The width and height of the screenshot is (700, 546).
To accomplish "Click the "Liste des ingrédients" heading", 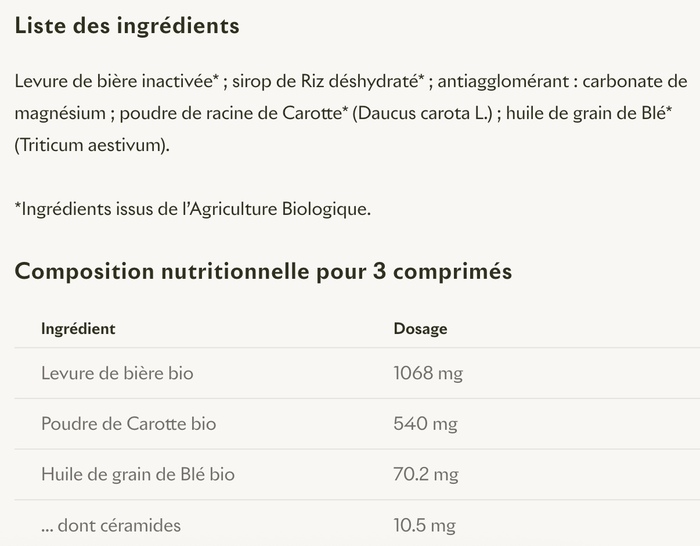I will click(127, 26).
